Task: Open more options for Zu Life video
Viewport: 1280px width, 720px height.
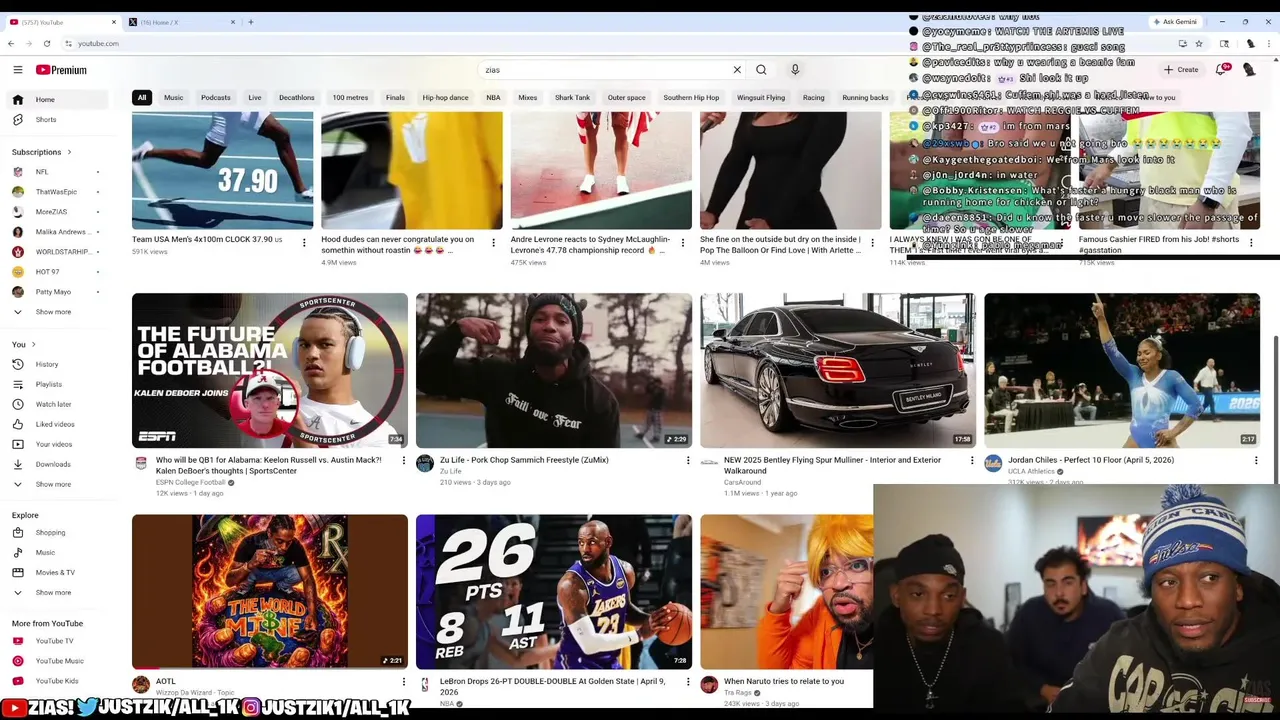Action: pyautogui.click(x=687, y=460)
